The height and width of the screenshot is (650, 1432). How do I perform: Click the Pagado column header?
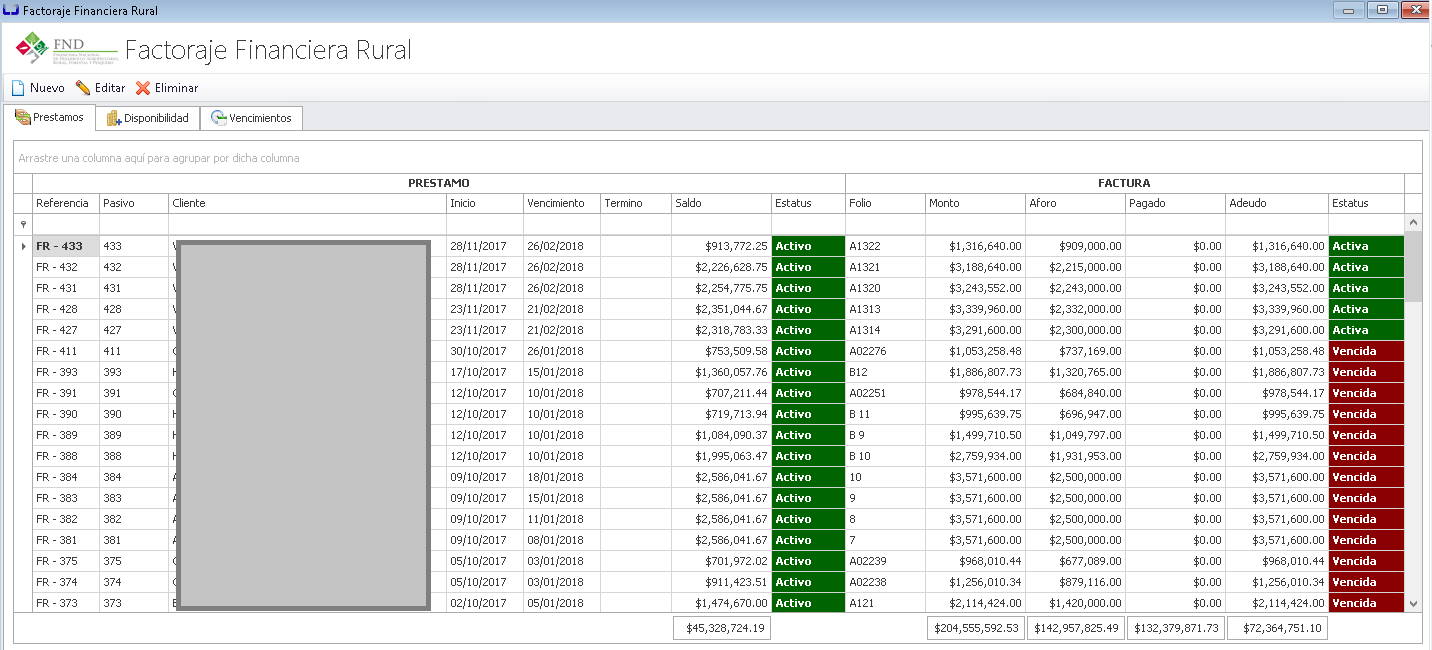[1175, 203]
